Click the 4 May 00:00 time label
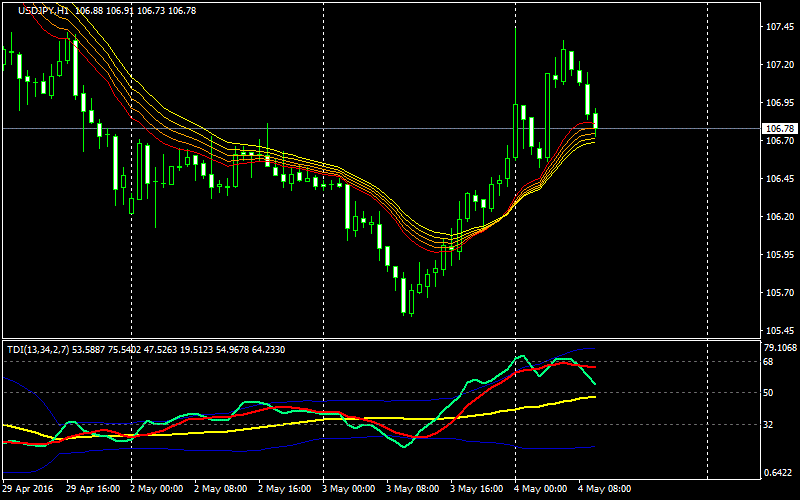Screen dimensions: 800x500 point(540,489)
